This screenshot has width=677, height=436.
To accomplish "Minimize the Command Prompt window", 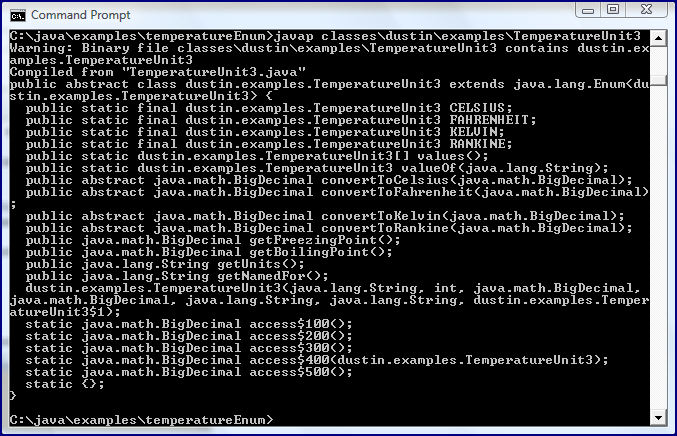I will pos(588,9).
